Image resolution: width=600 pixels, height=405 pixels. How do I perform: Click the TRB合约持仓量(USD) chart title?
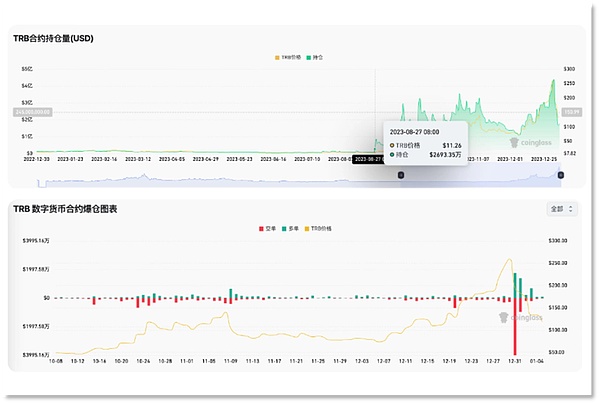point(59,38)
